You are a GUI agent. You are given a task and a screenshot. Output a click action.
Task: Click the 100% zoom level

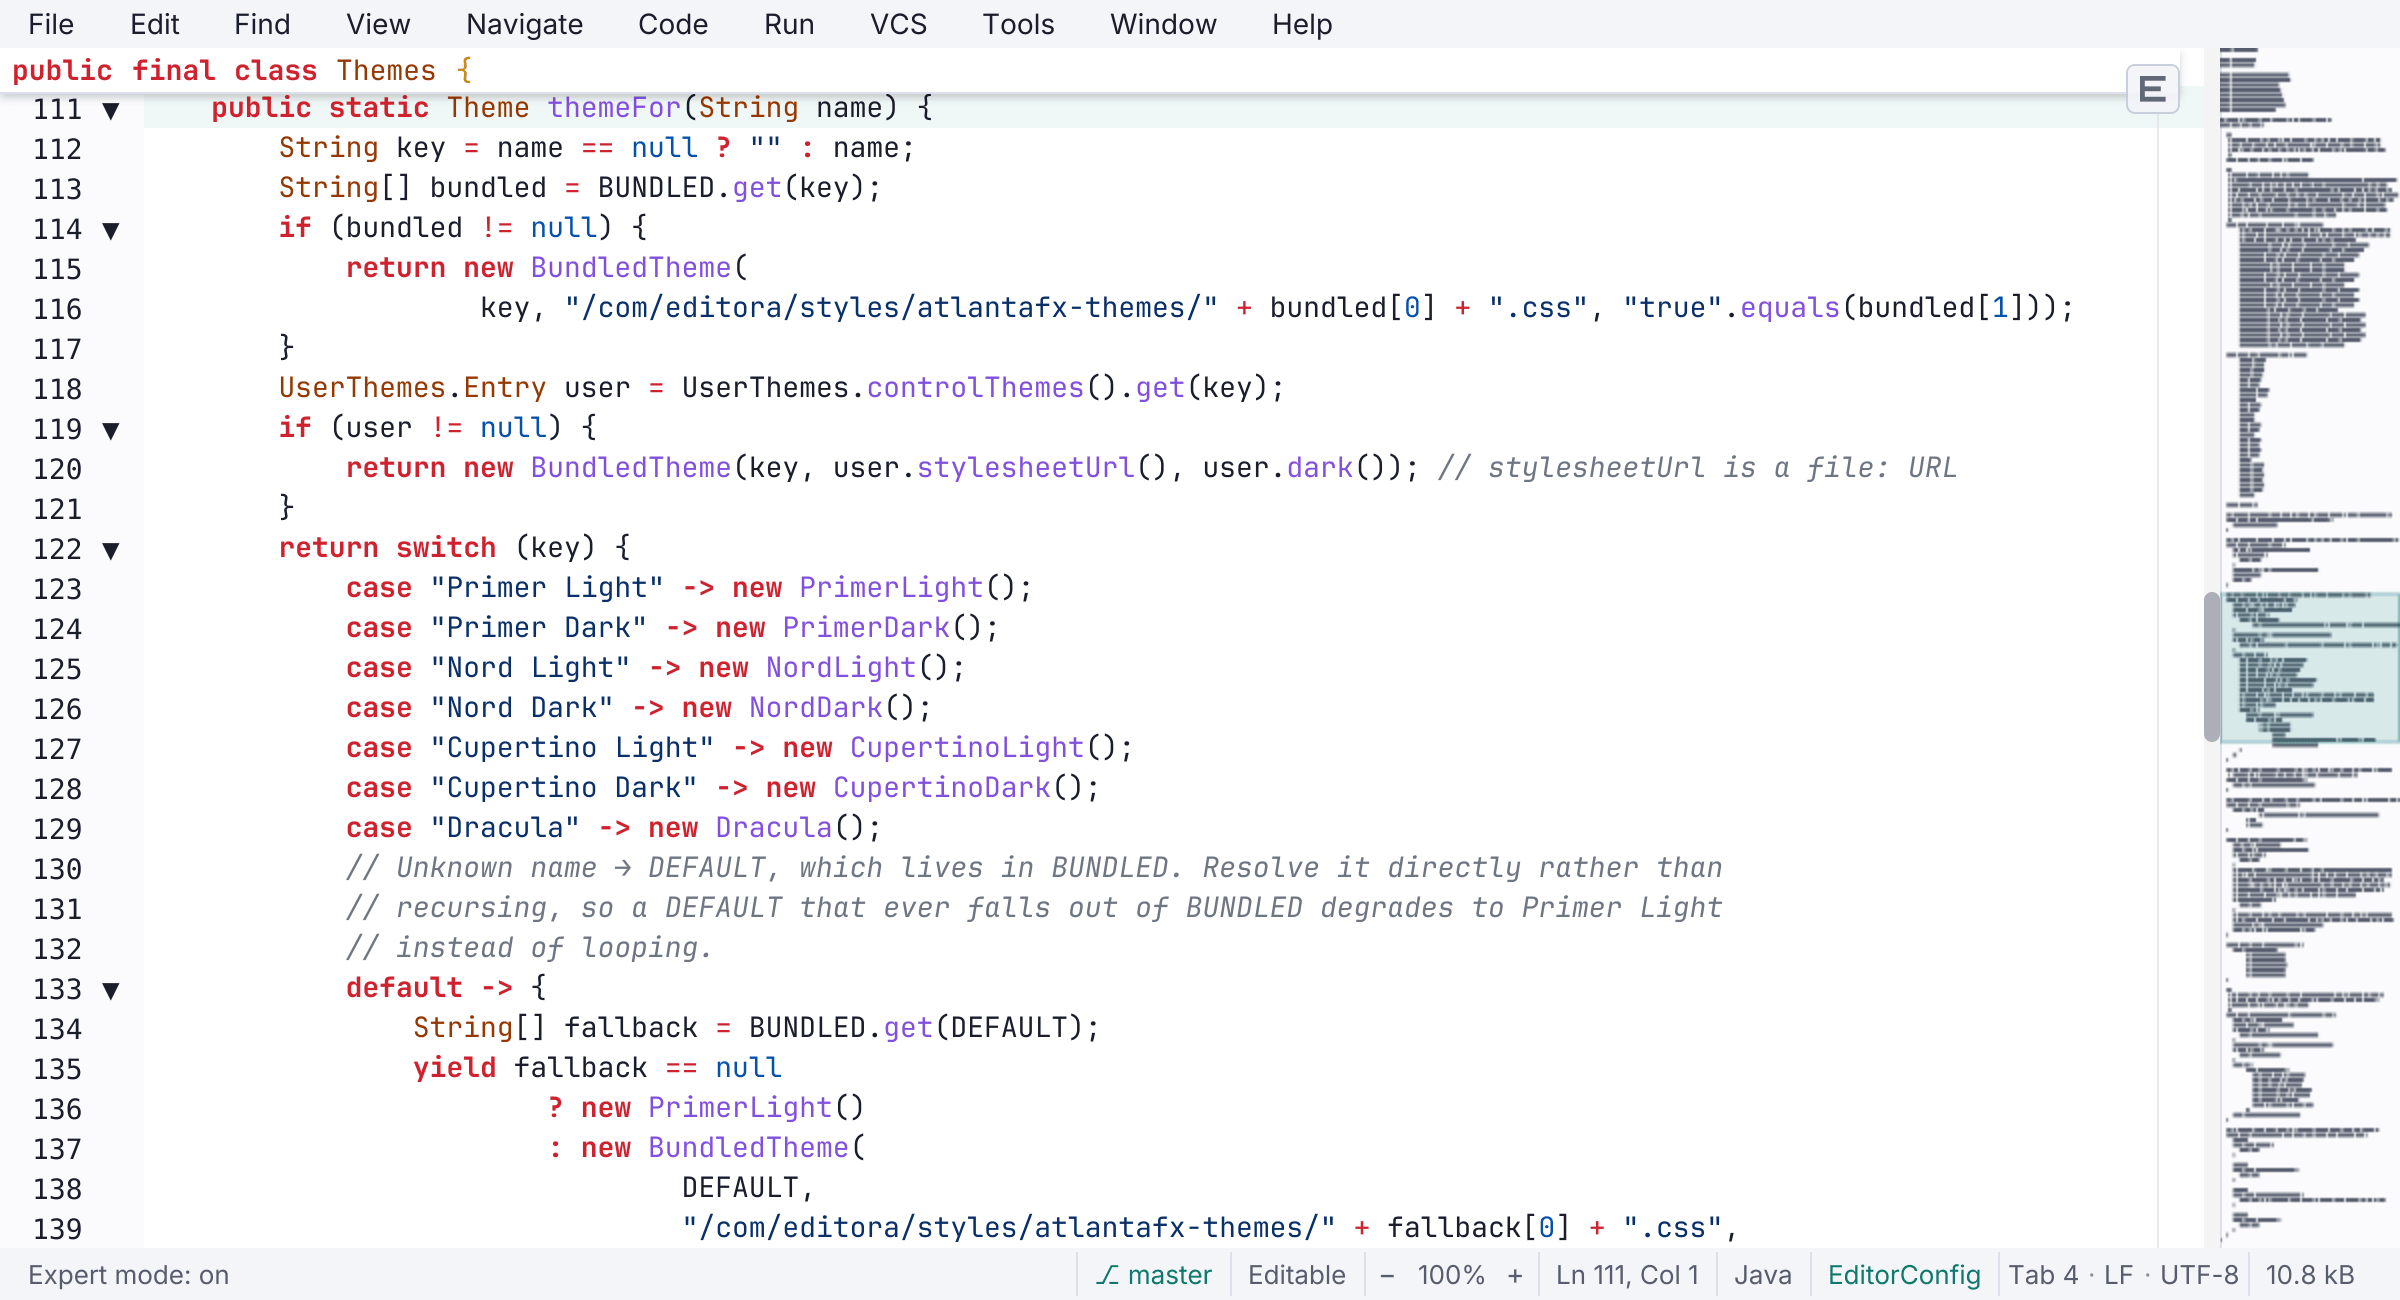click(x=1451, y=1275)
